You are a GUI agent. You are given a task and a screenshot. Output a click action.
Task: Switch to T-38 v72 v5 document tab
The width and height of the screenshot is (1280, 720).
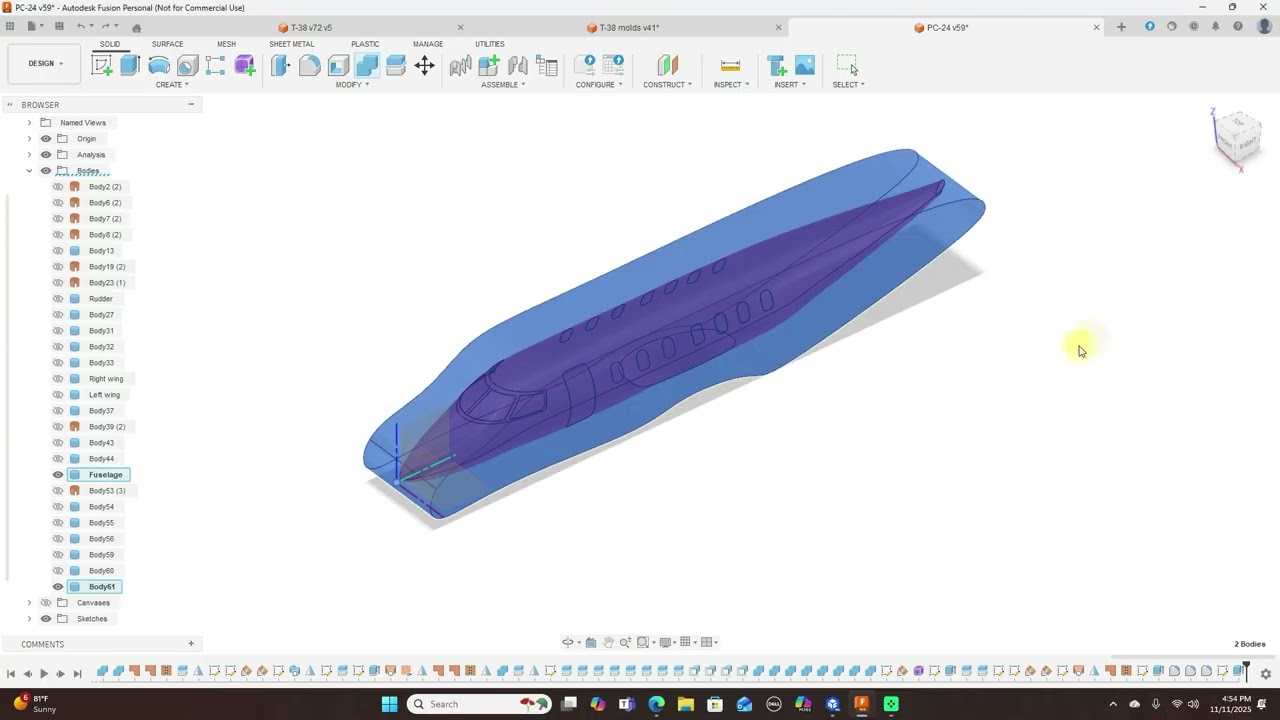coord(310,28)
